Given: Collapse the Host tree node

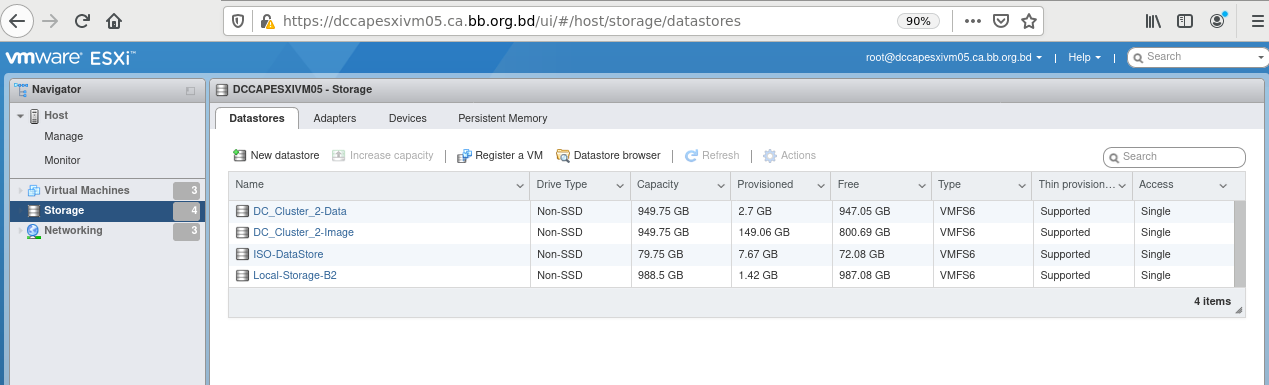Looking at the screenshot, I should (20, 117).
